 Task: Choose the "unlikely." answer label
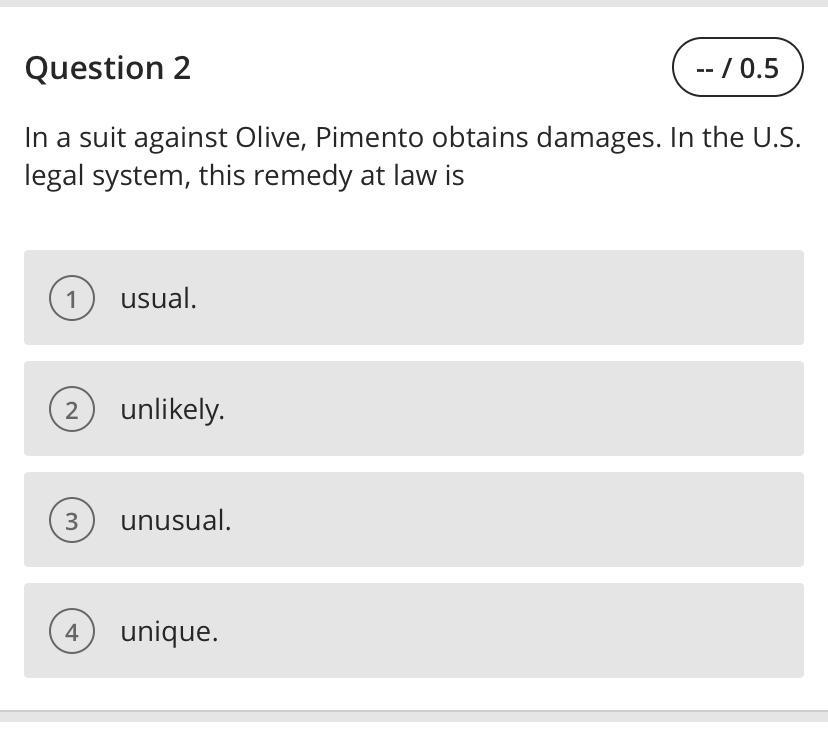coord(172,409)
